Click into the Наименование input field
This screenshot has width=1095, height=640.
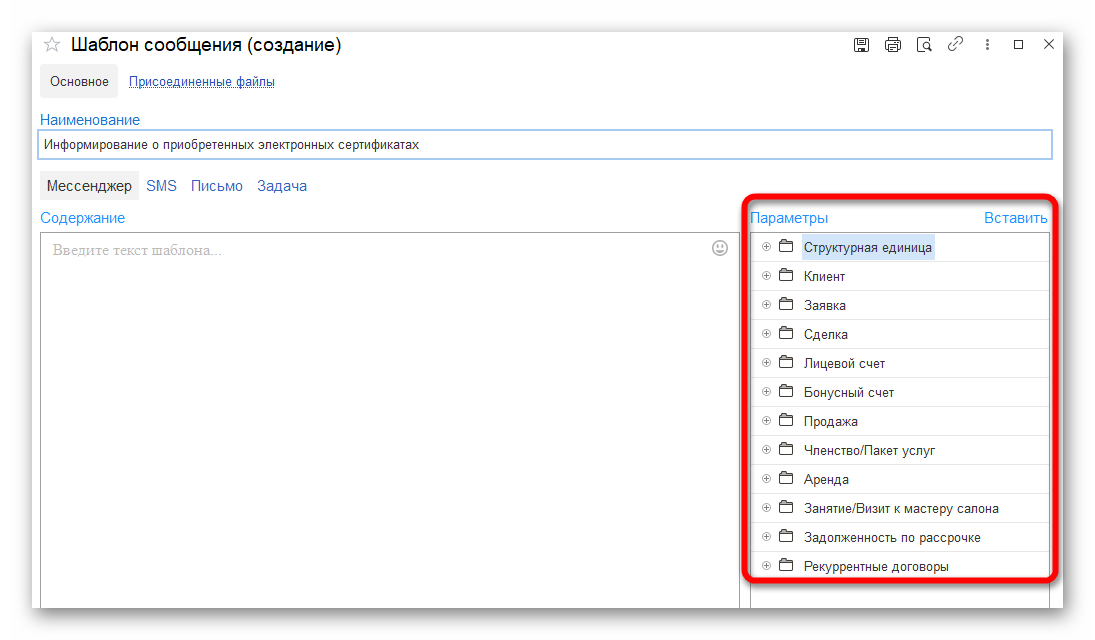(545, 145)
